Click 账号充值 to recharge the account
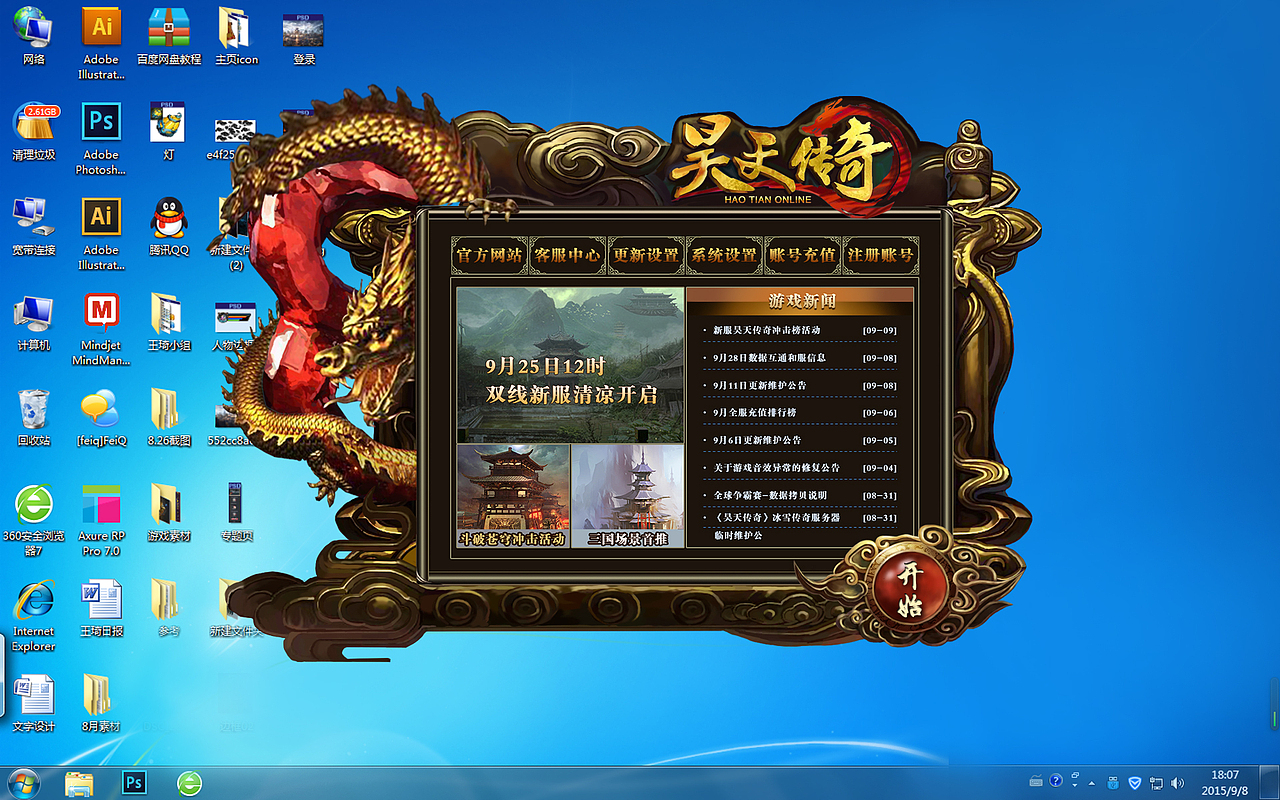The image size is (1280, 800). (x=802, y=255)
